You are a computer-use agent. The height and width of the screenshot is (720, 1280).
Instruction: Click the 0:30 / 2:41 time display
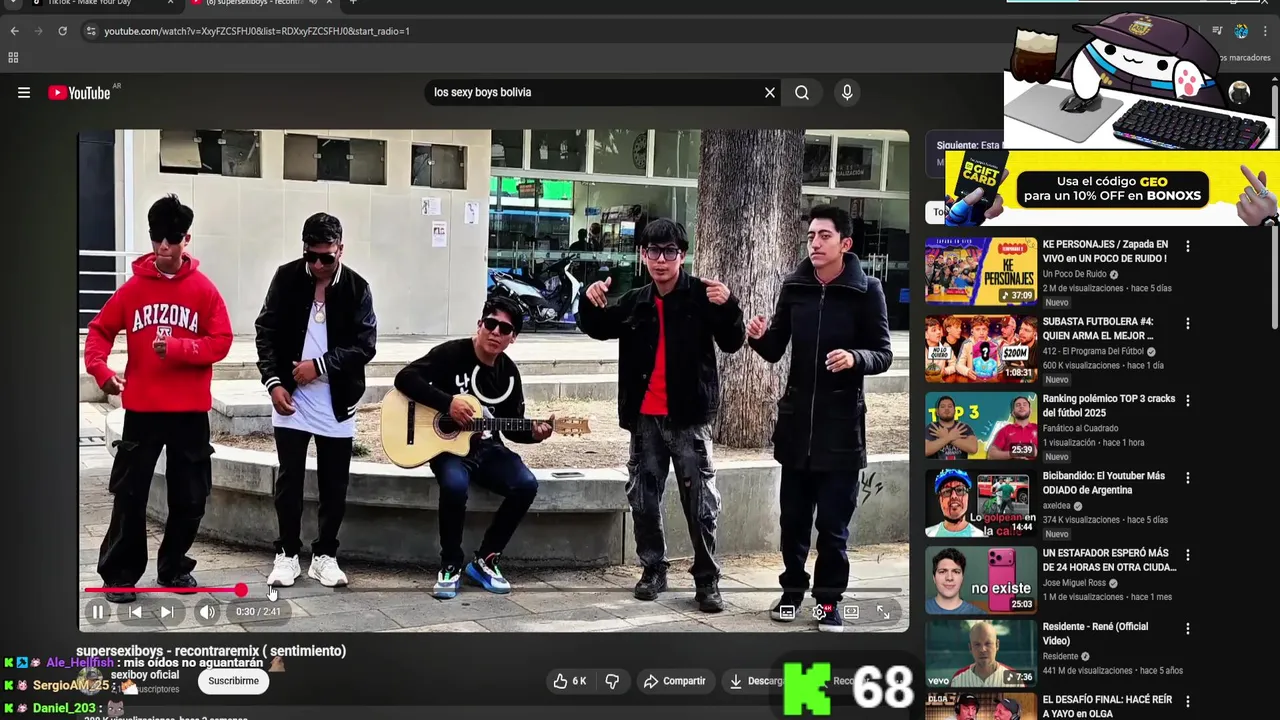(258, 612)
